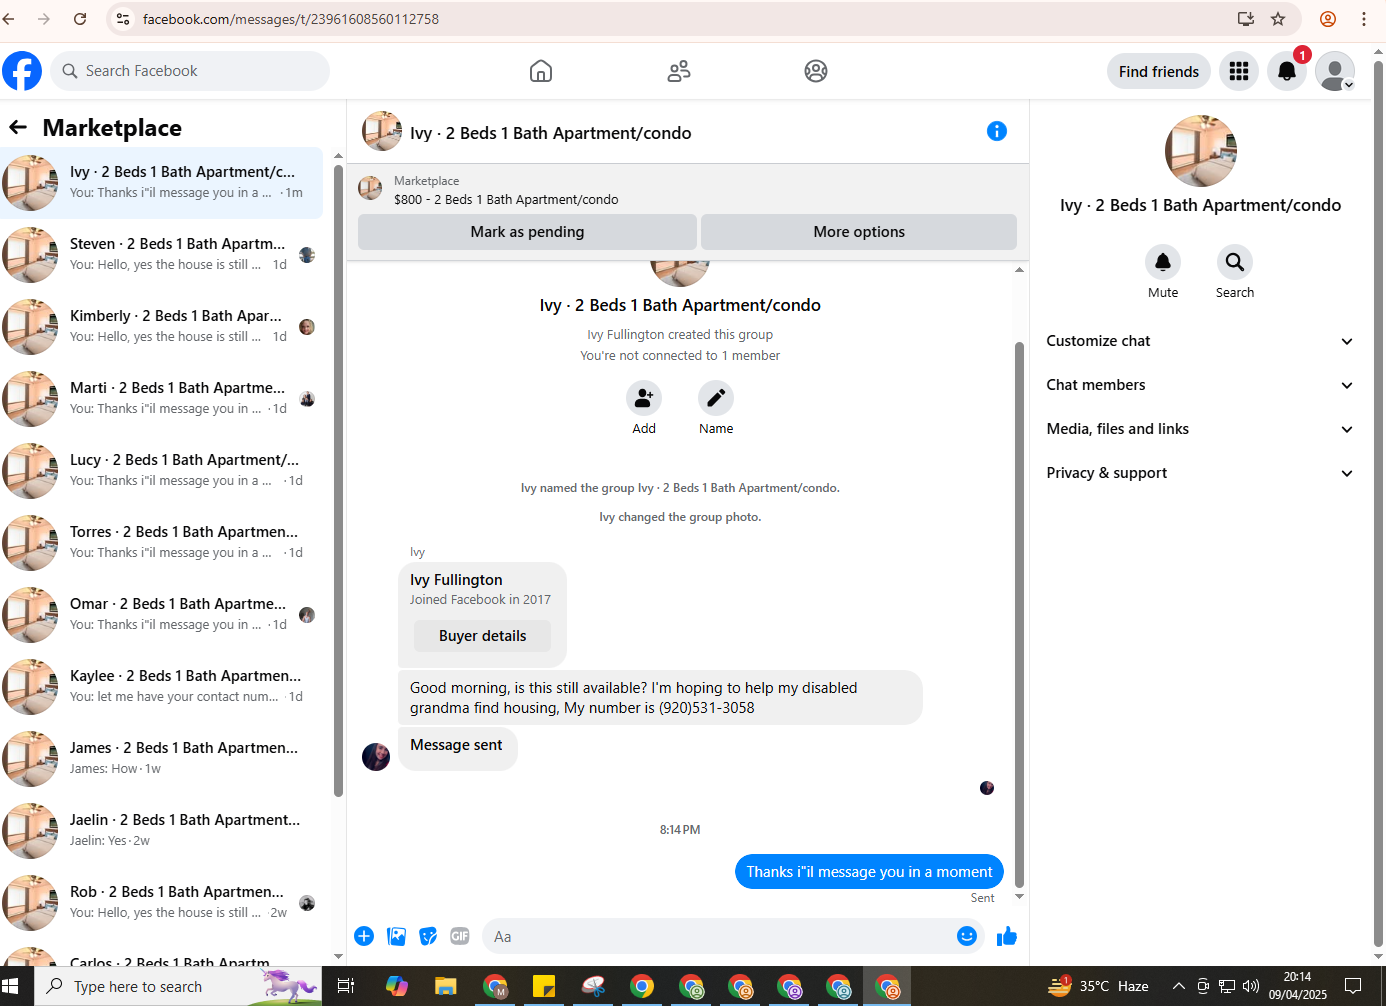Open the taskbar volume icon
The height and width of the screenshot is (1006, 1386).
(x=1250, y=986)
